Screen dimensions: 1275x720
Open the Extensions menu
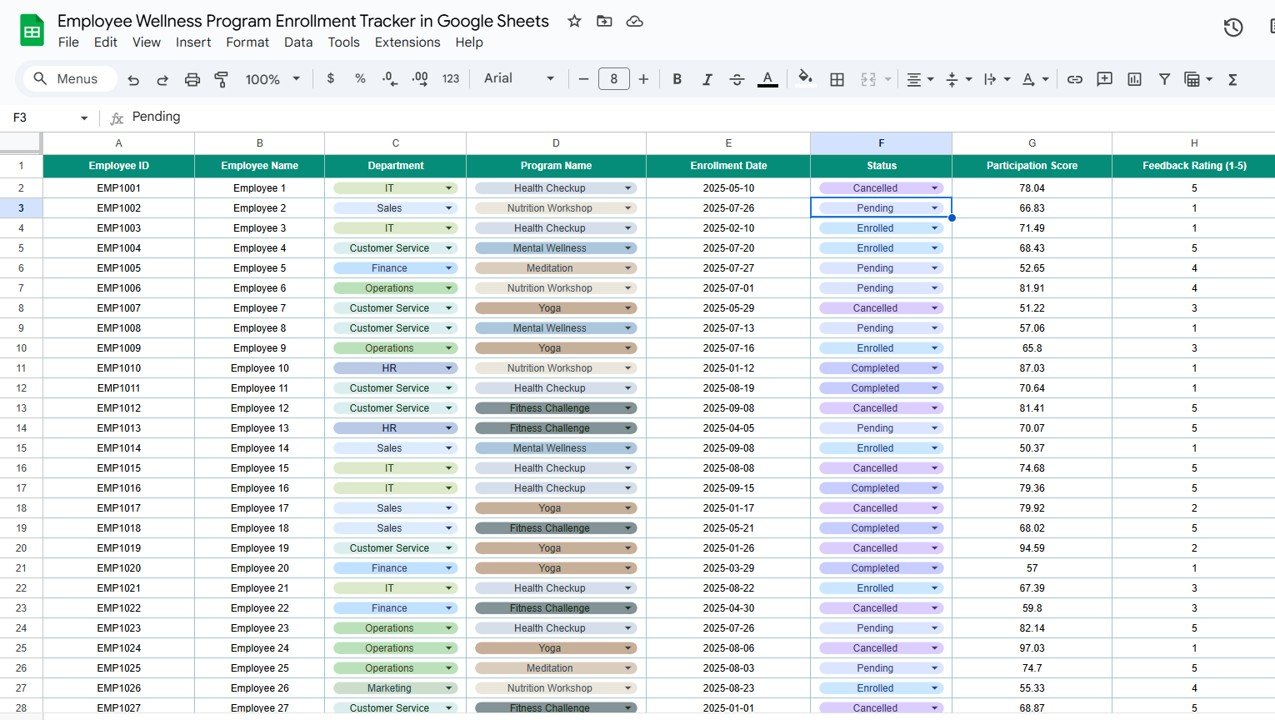[x=407, y=42]
